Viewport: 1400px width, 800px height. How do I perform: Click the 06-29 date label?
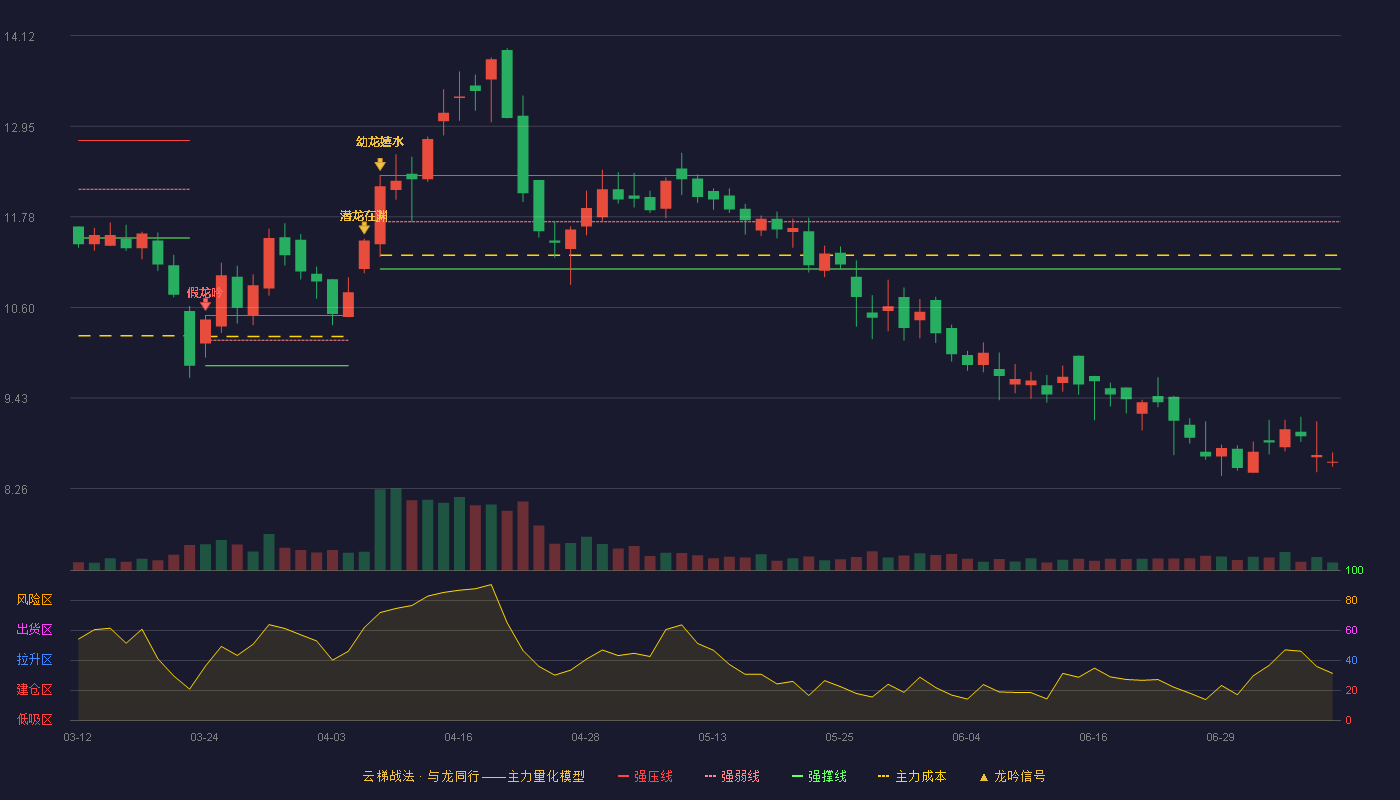pos(1220,737)
